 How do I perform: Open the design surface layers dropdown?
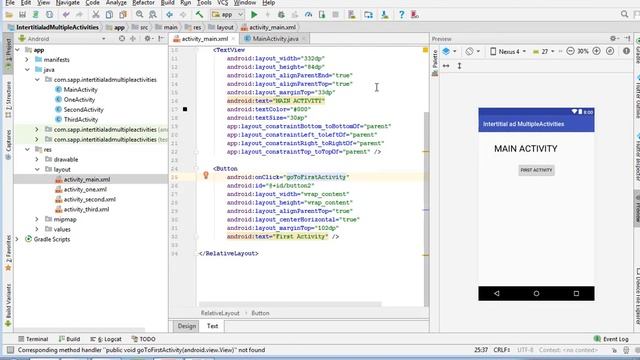click(x=449, y=51)
